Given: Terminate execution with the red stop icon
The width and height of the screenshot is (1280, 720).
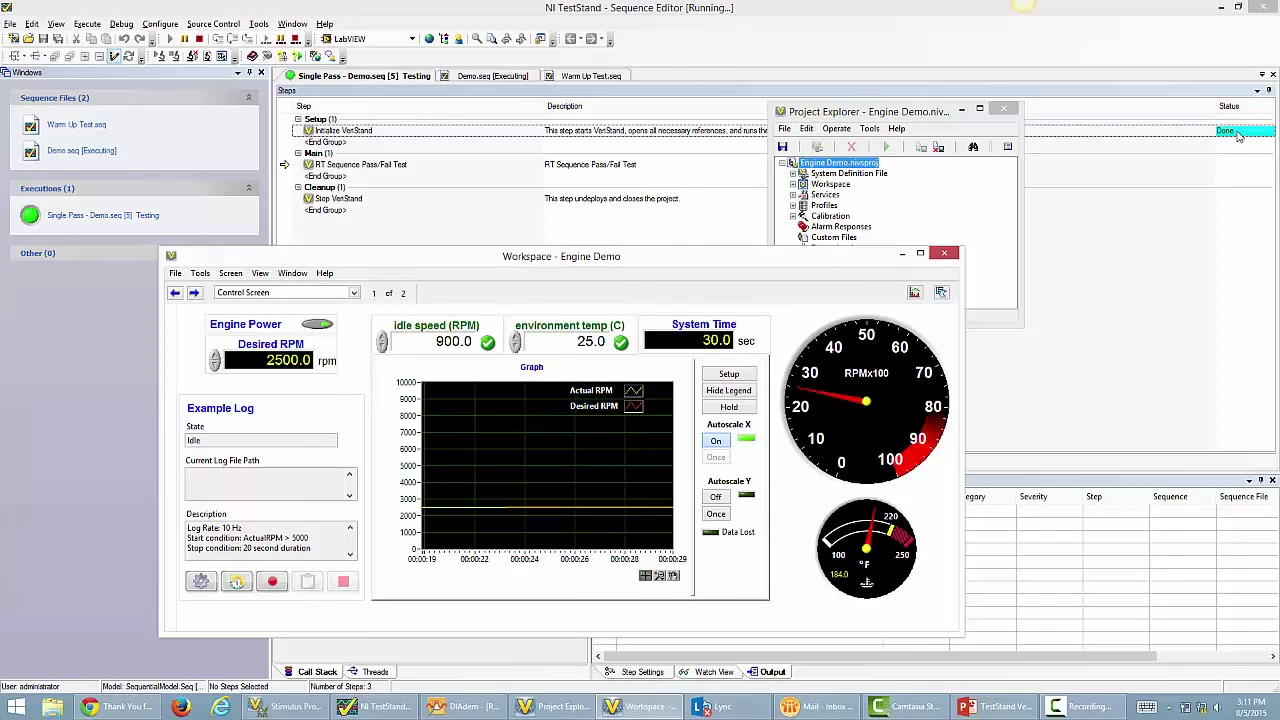Looking at the screenshot, I should [199, 39].
